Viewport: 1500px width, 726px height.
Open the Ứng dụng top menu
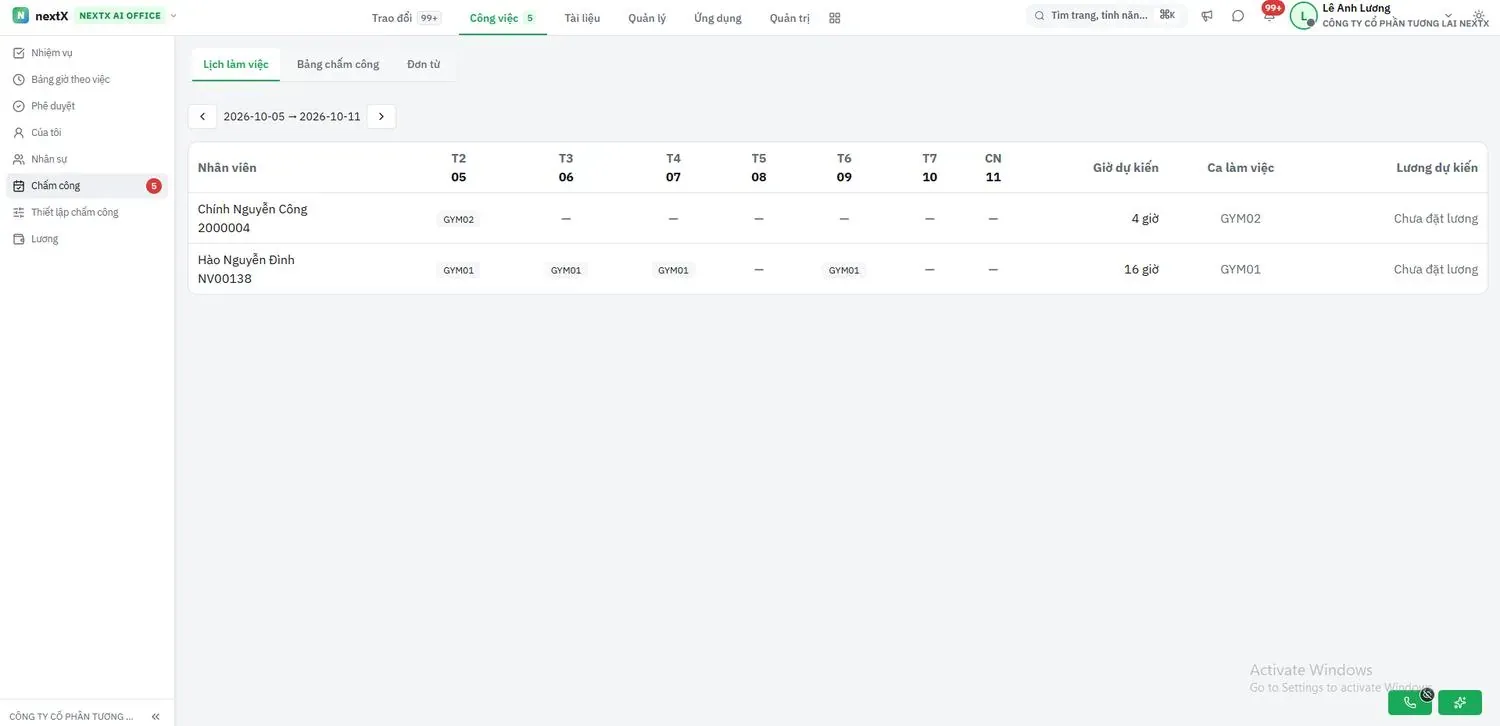[718, 18]
